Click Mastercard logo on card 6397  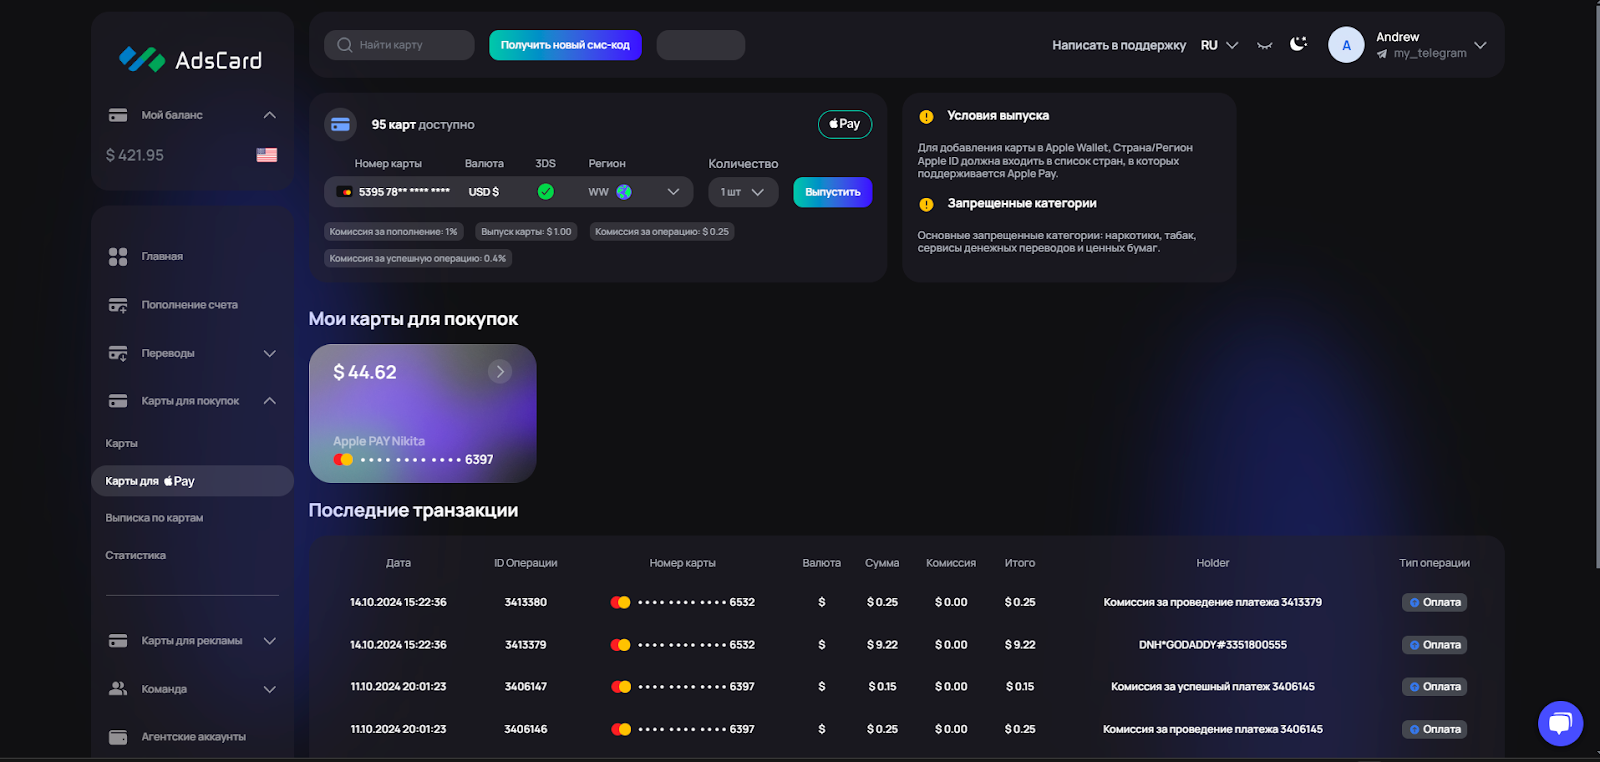point(343,460)
